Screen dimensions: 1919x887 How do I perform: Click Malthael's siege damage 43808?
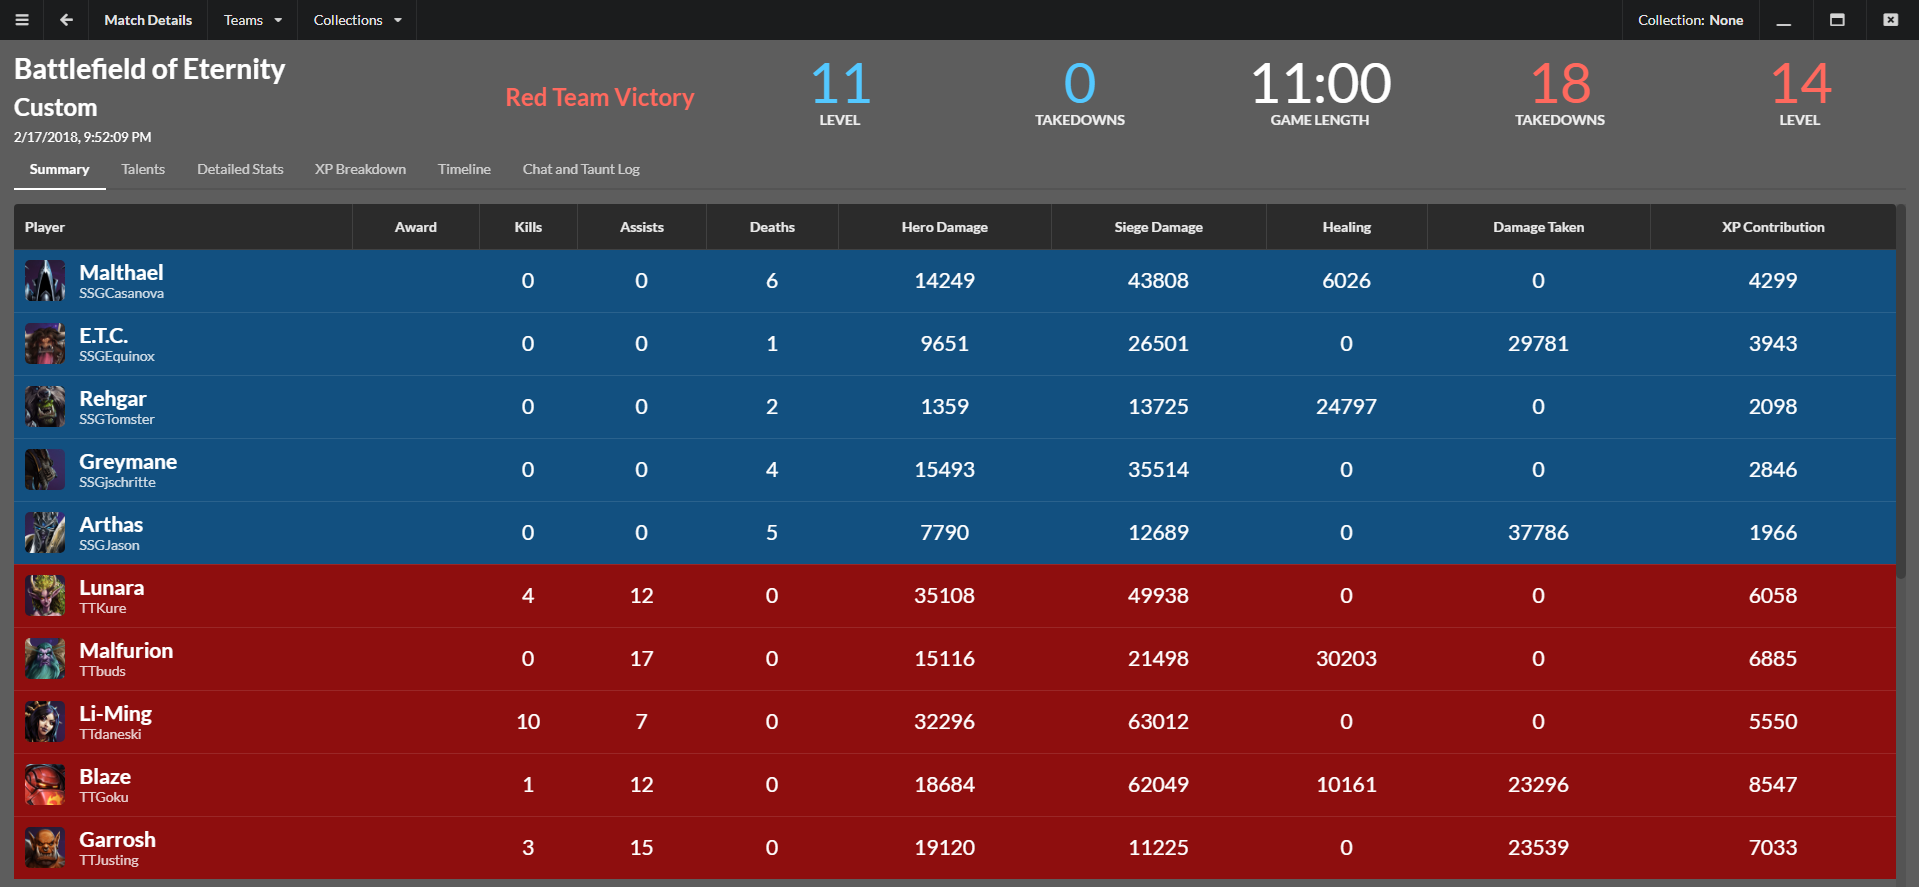1159,281
